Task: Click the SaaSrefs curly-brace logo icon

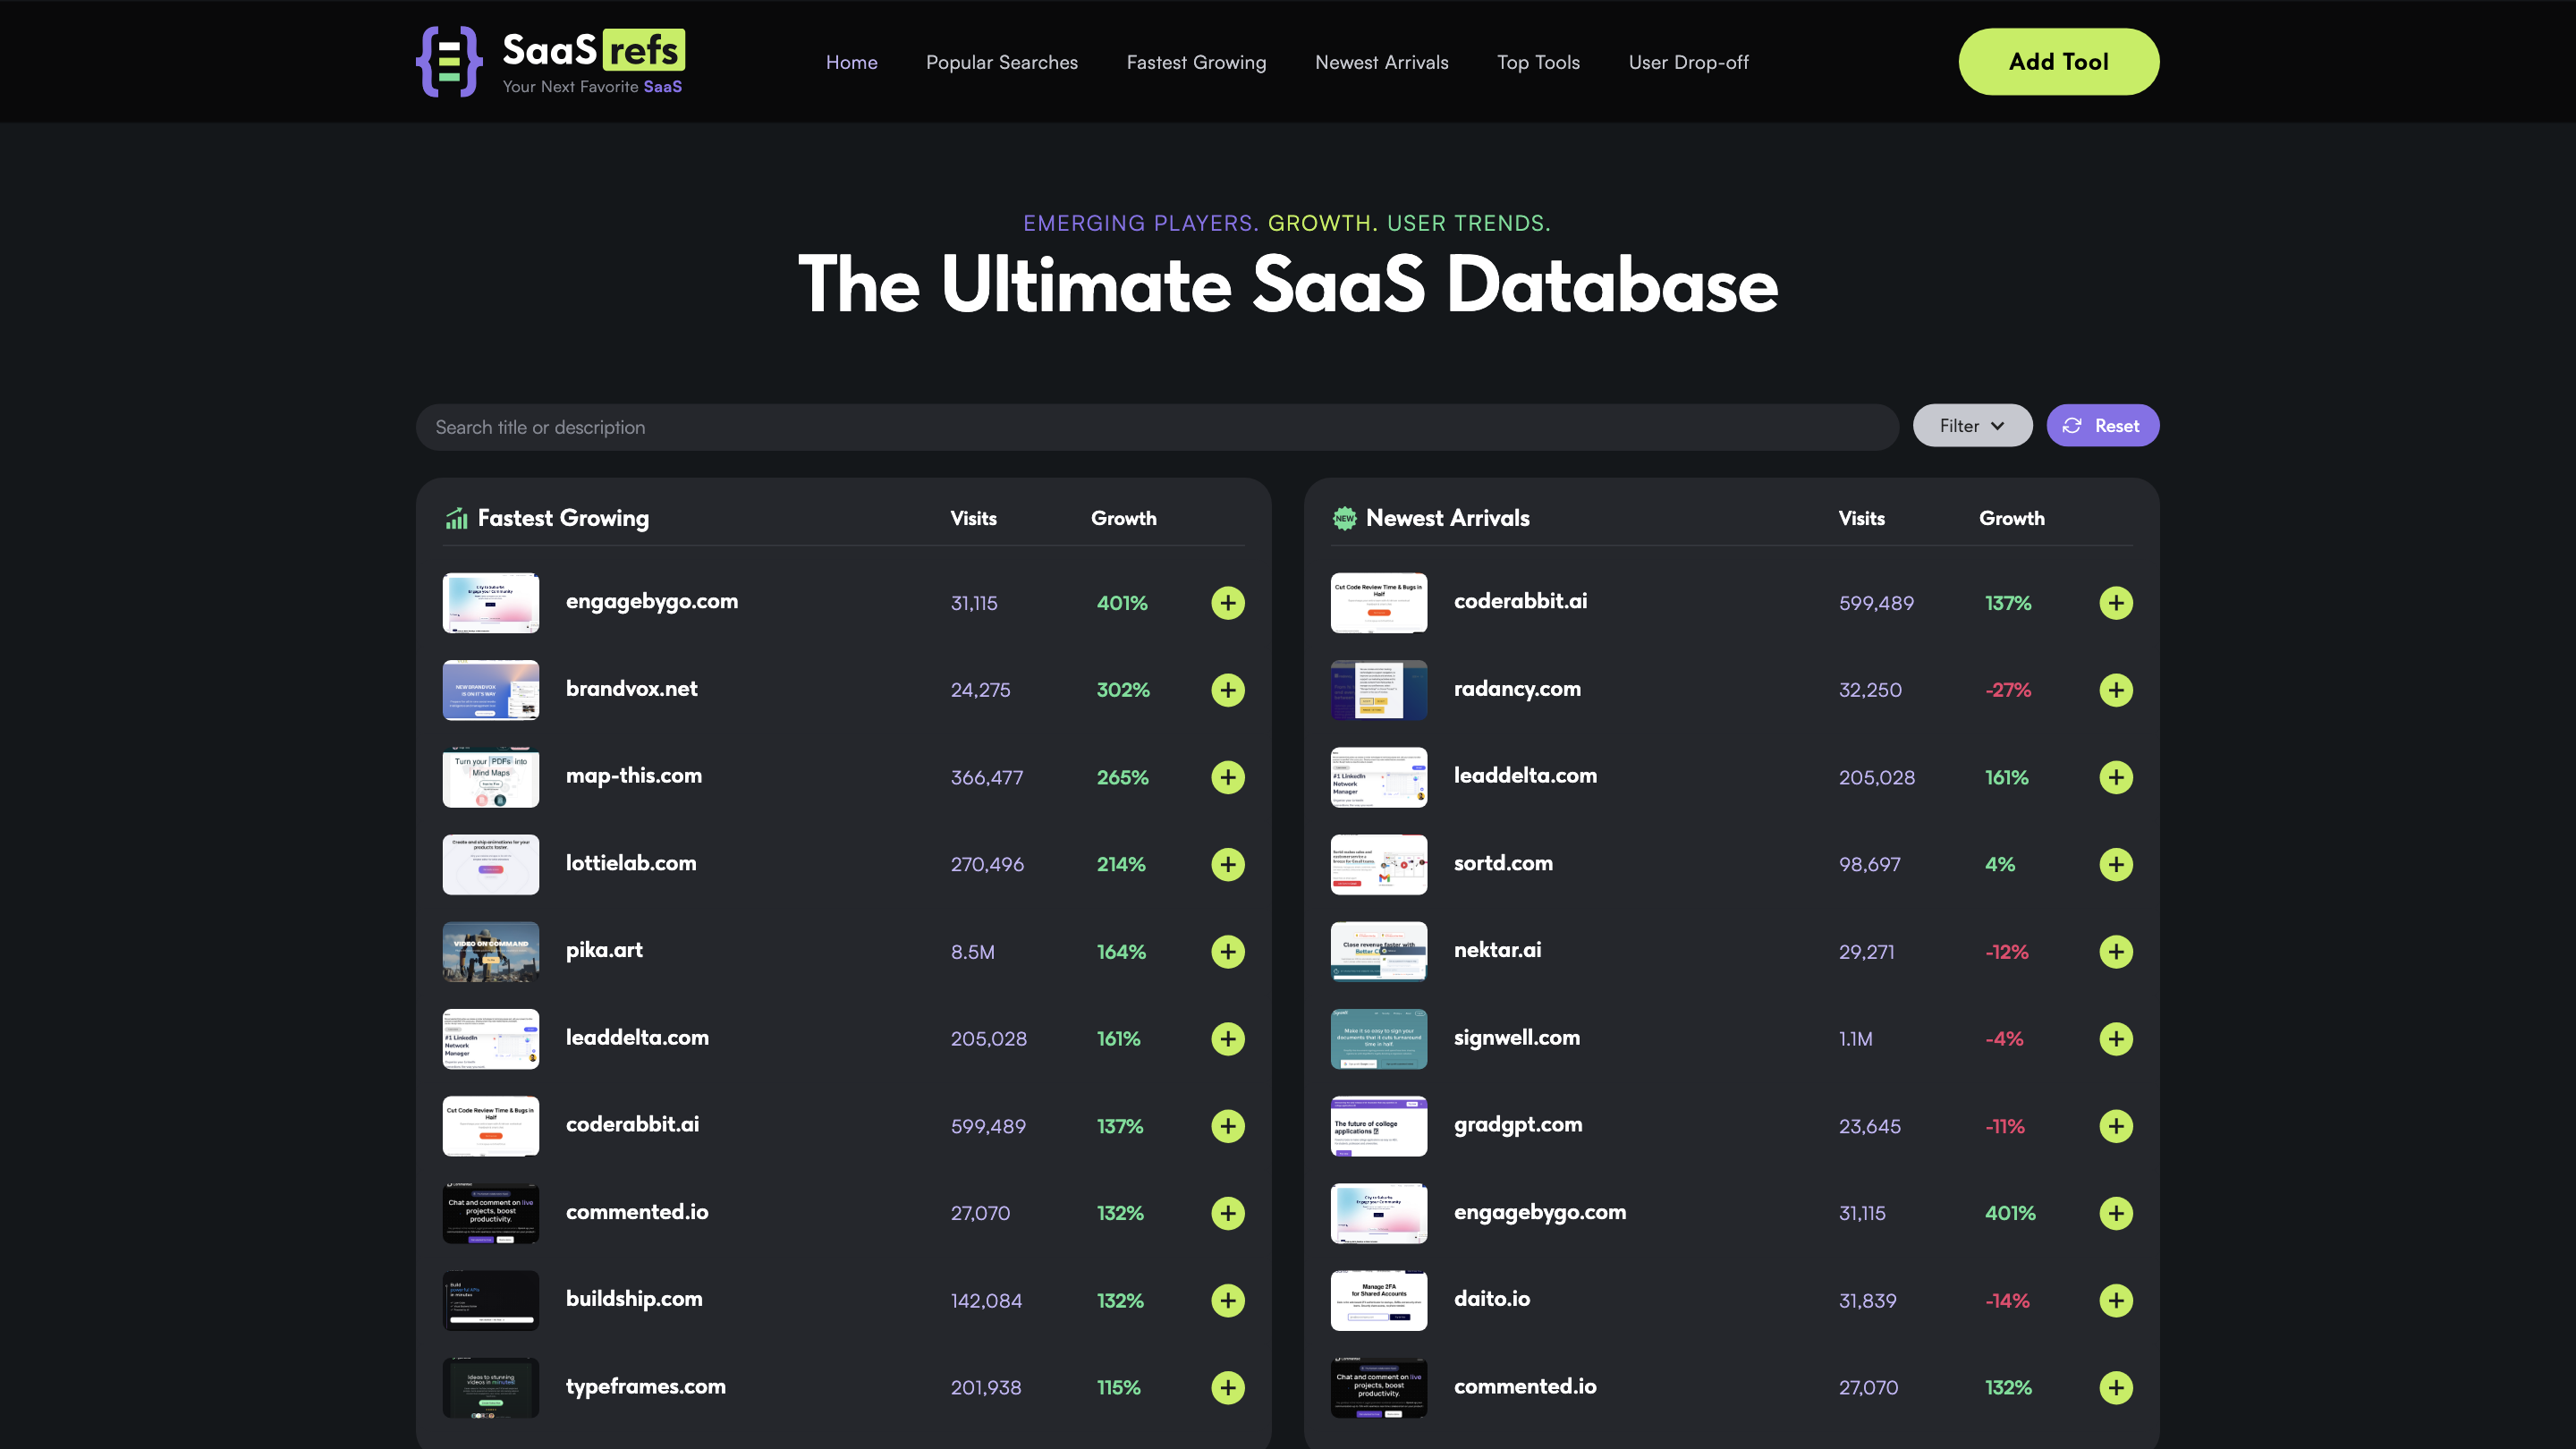Action: click(x=449, y=62)
